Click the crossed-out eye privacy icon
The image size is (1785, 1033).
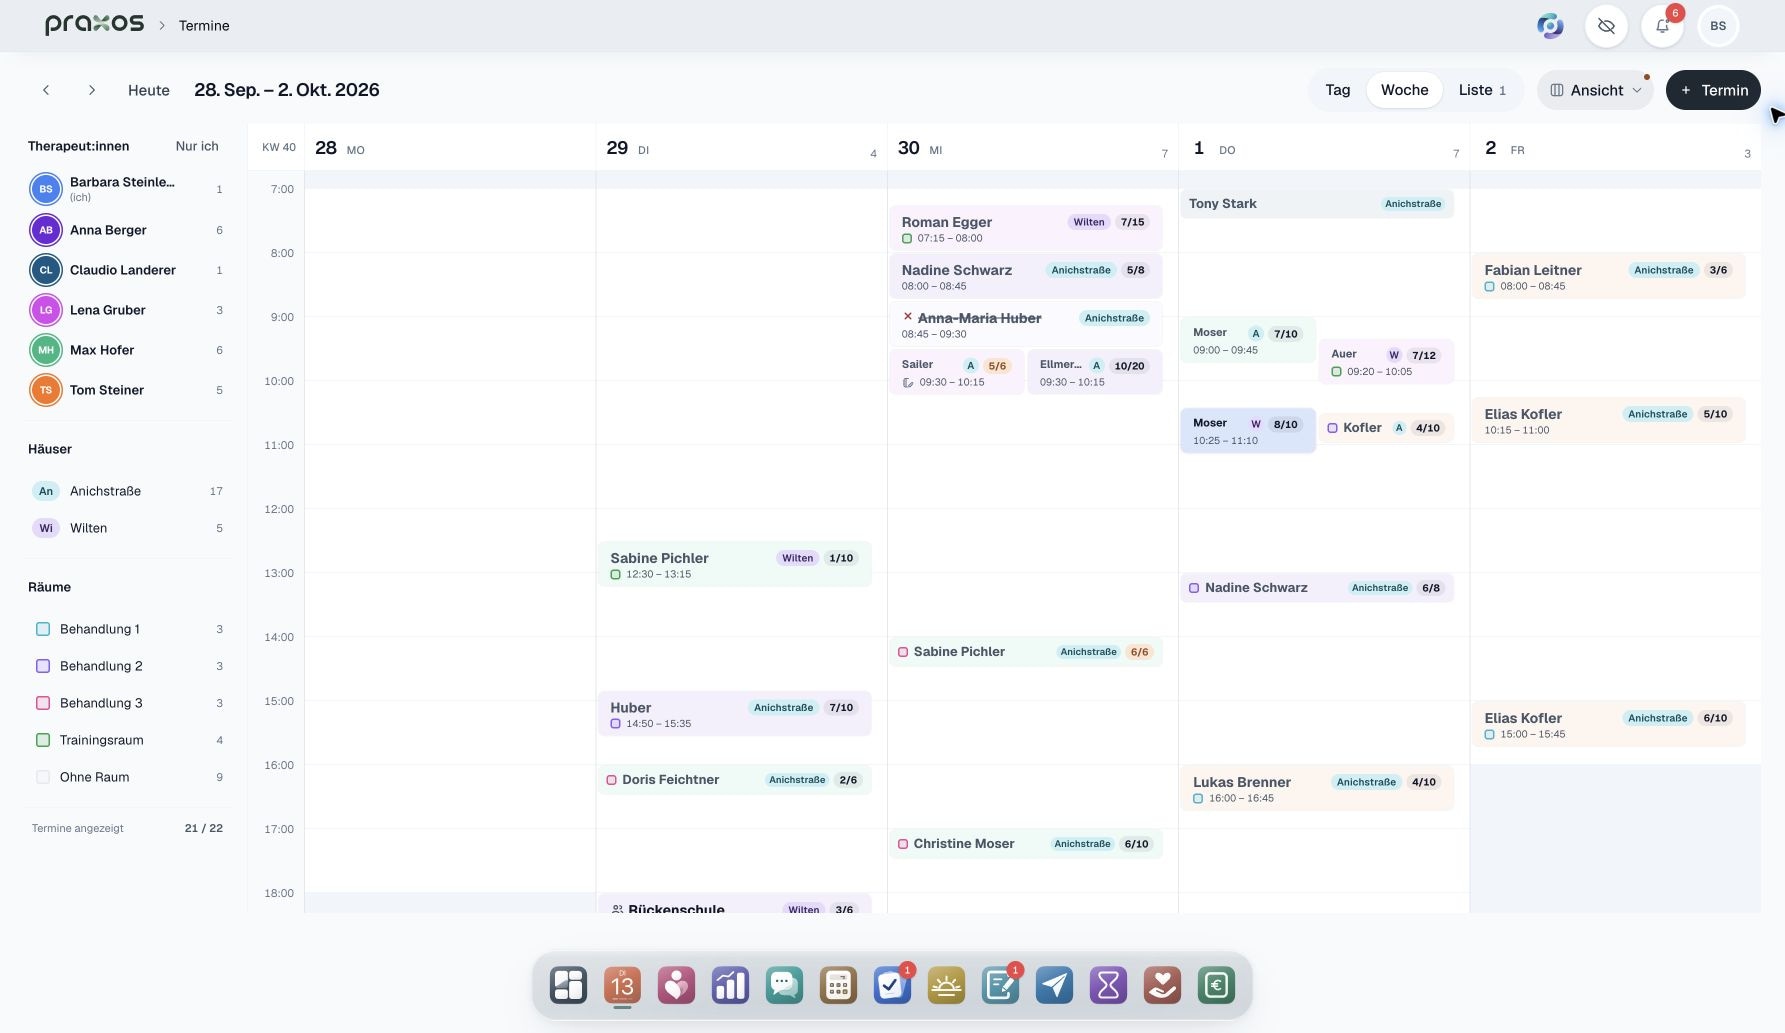pyautogui.click(x=1606, y=26)
